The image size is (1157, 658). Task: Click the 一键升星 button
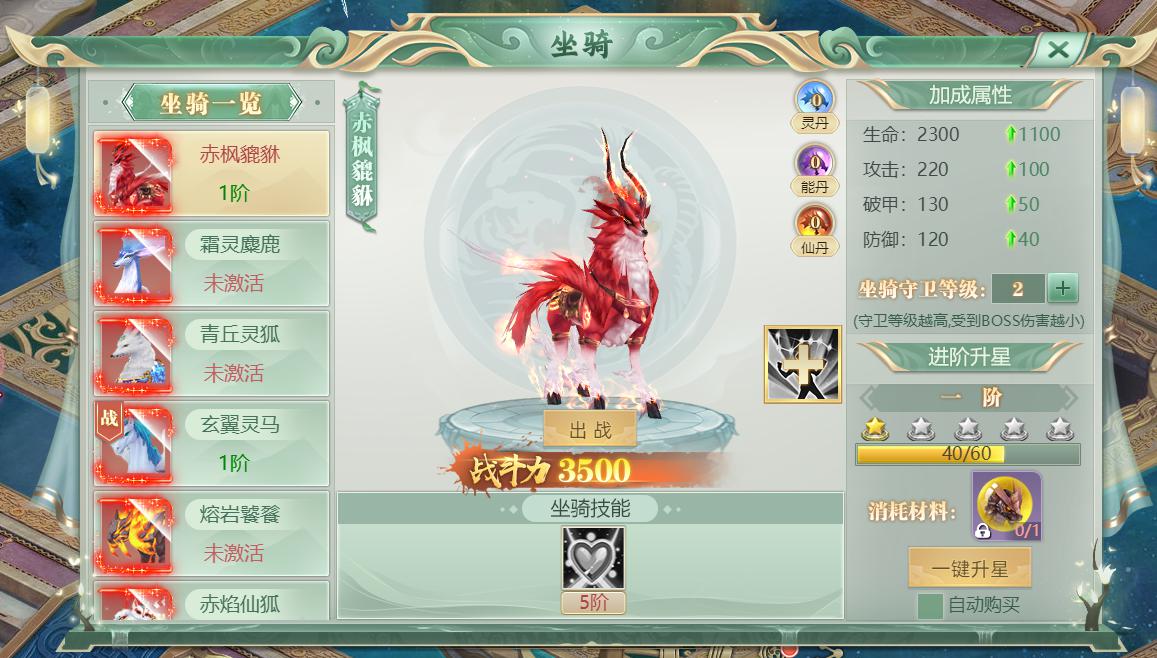click(970, 569)
